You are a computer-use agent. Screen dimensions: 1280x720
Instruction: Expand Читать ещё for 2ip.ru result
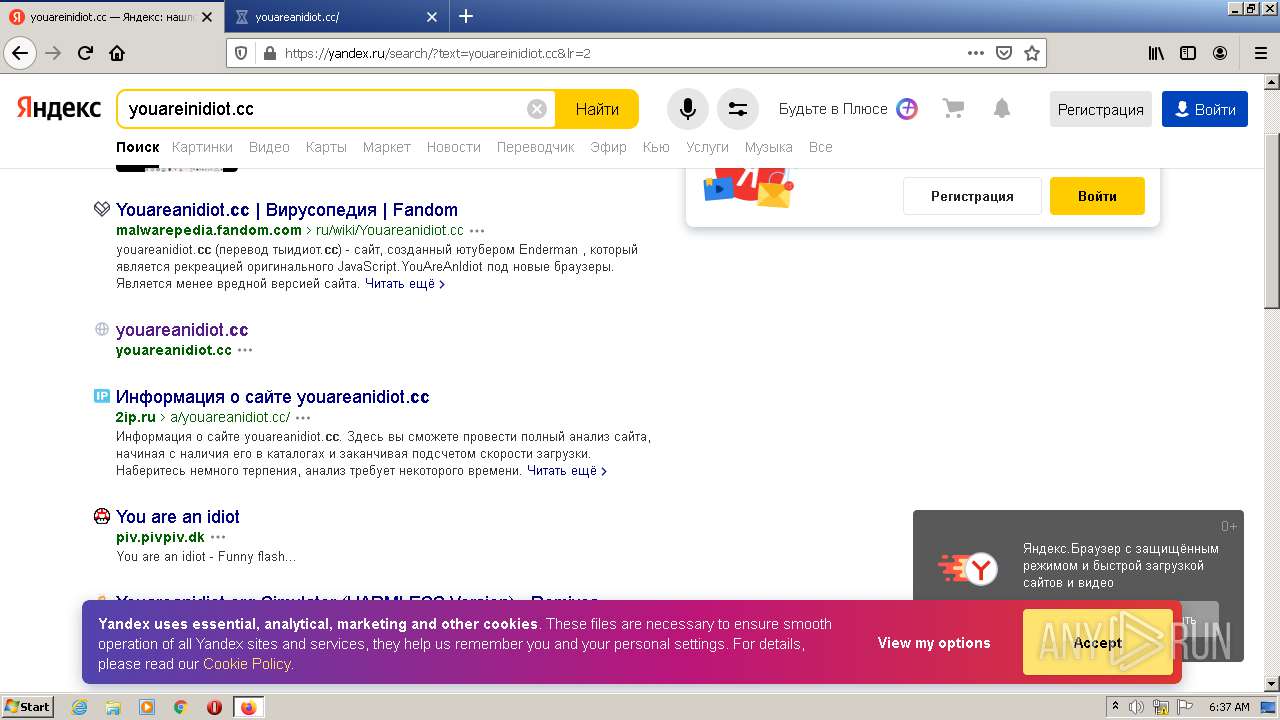[567, 471]
